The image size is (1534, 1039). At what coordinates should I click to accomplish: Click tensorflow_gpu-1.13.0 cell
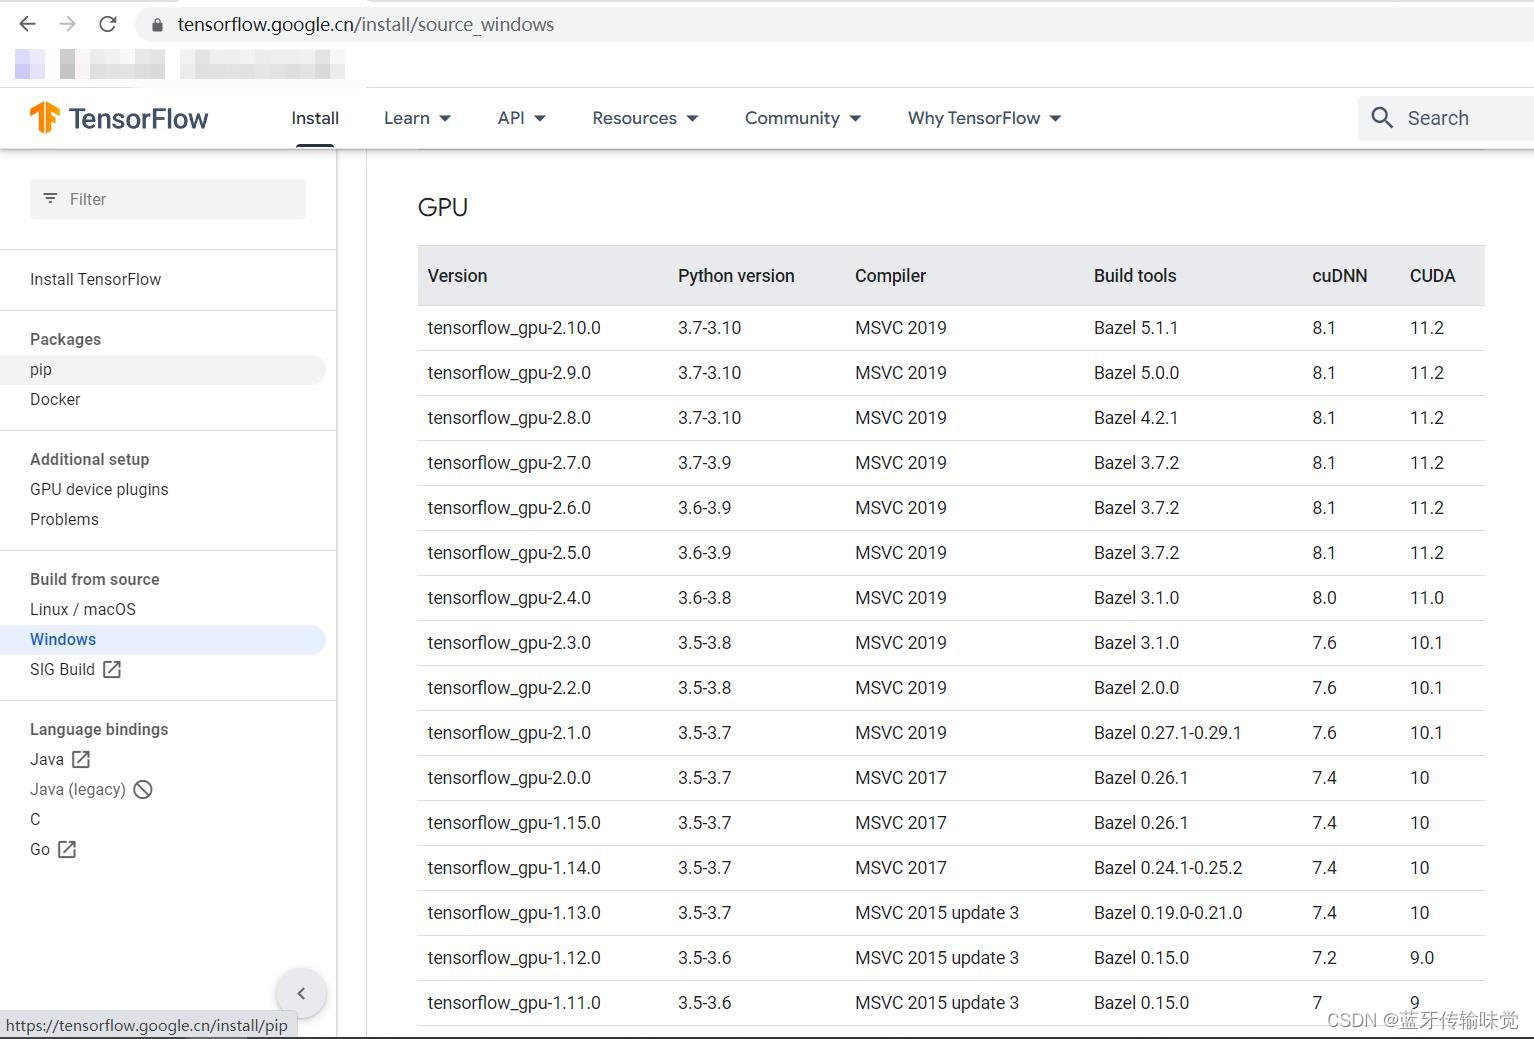point(514,913)
